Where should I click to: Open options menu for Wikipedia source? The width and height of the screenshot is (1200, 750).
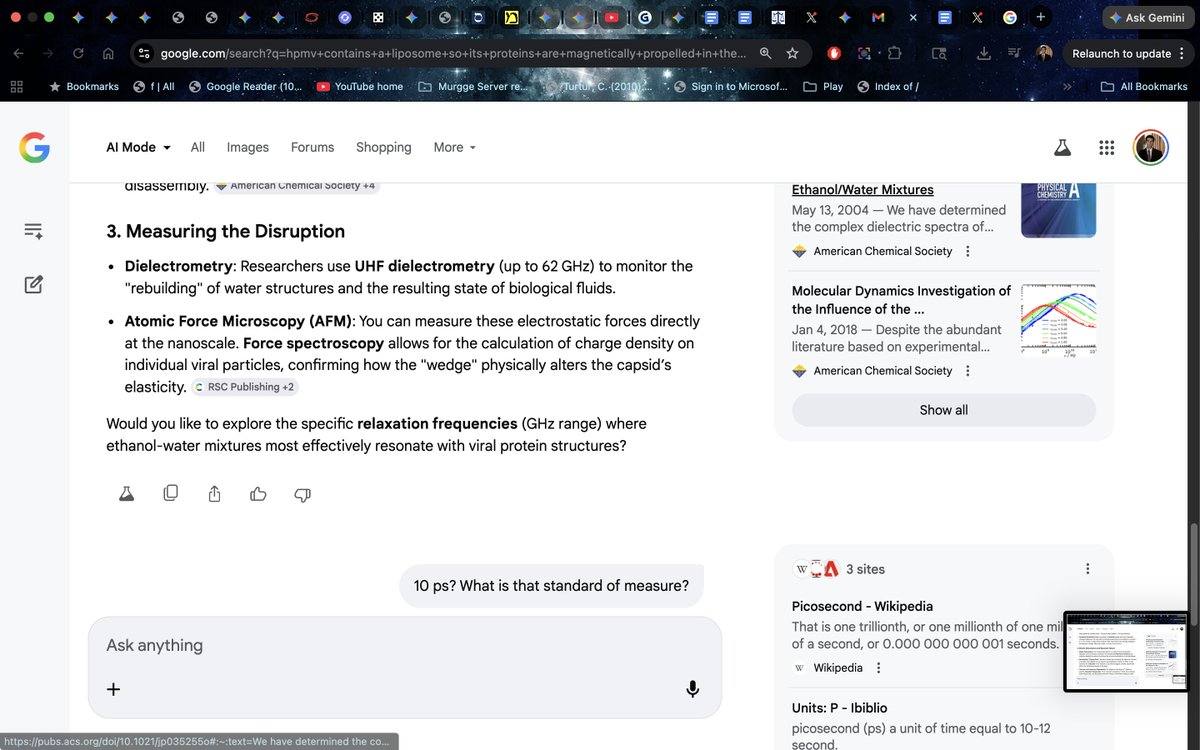point(878,668)
